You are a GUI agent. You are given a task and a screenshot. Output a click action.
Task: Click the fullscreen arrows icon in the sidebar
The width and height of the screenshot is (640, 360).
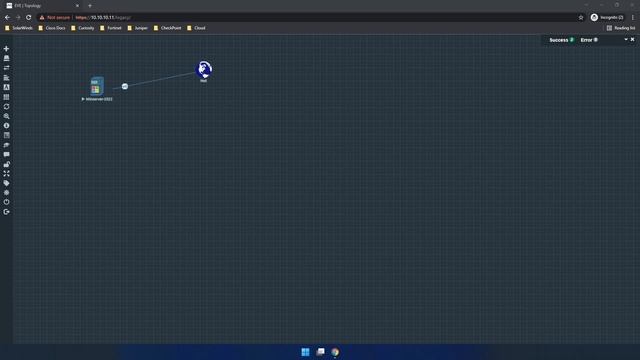(x=6, y=173)
